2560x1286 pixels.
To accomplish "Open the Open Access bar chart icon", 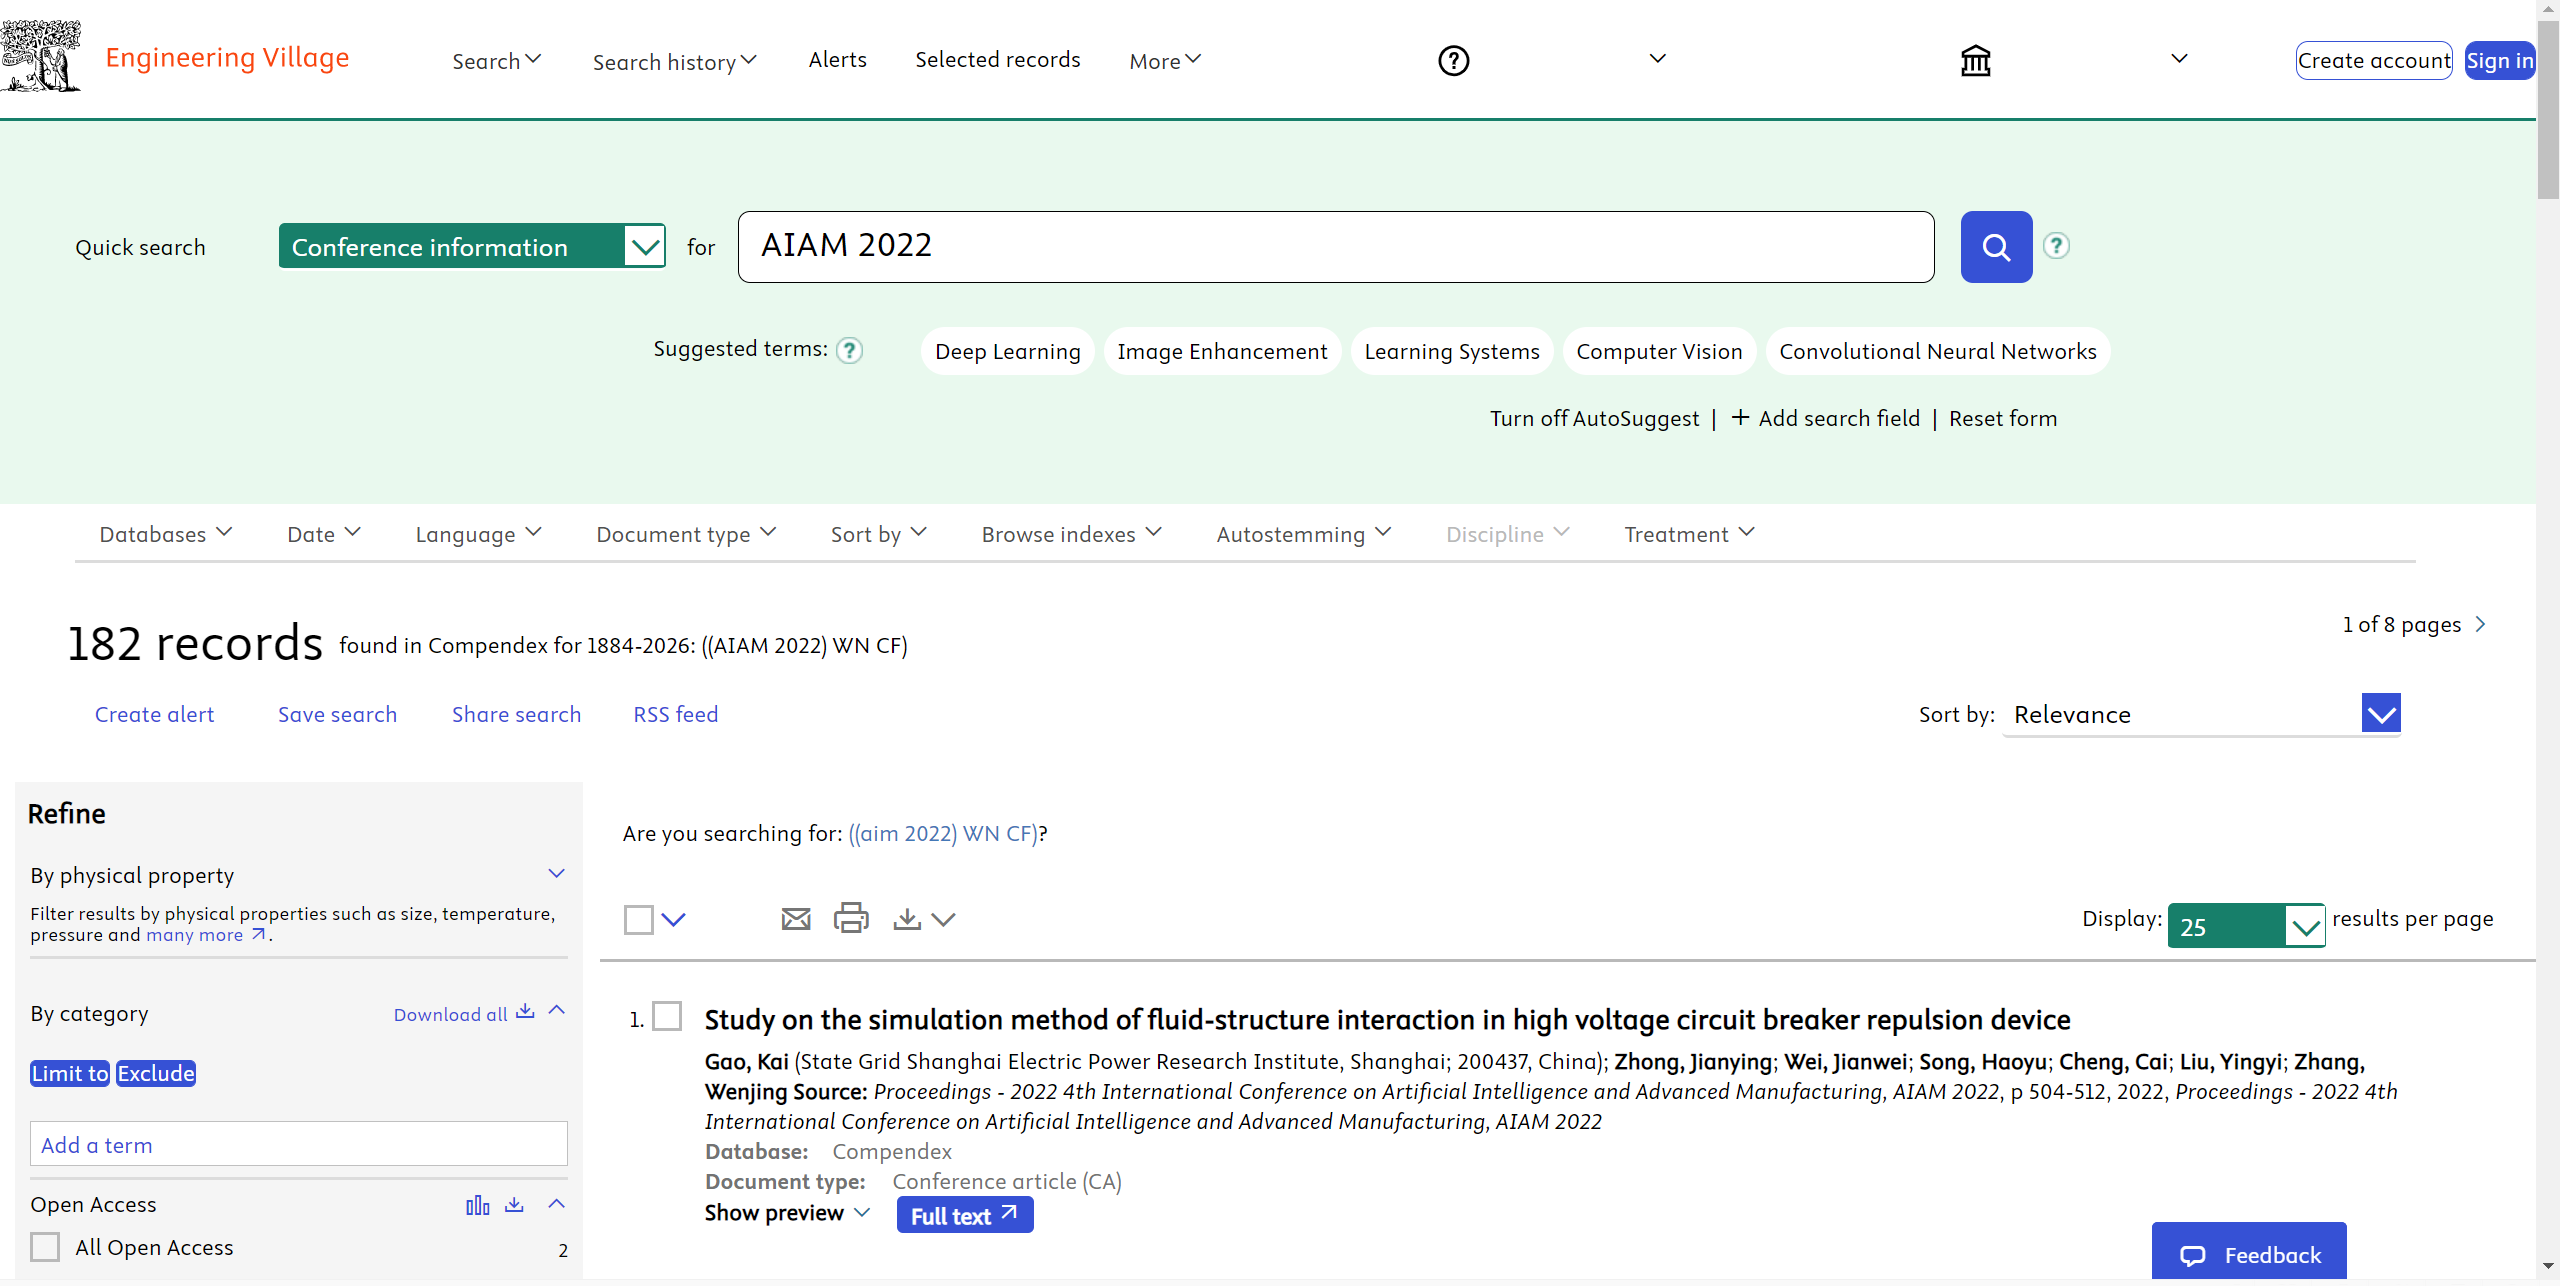I will [478, 1205].
